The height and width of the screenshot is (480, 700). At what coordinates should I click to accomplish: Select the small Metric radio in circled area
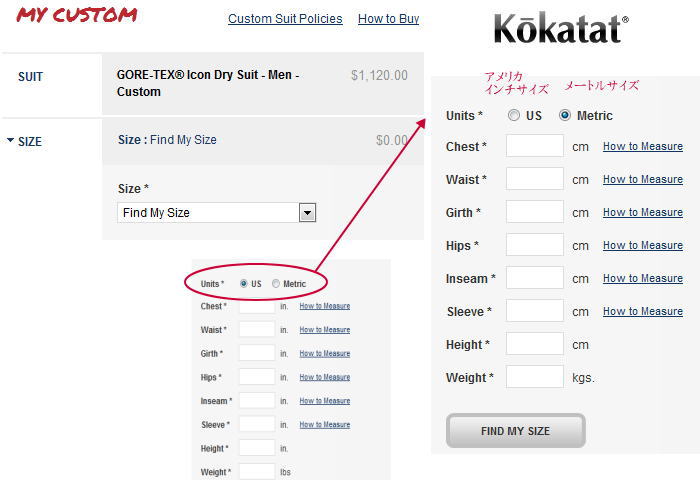tap(276, 284)
